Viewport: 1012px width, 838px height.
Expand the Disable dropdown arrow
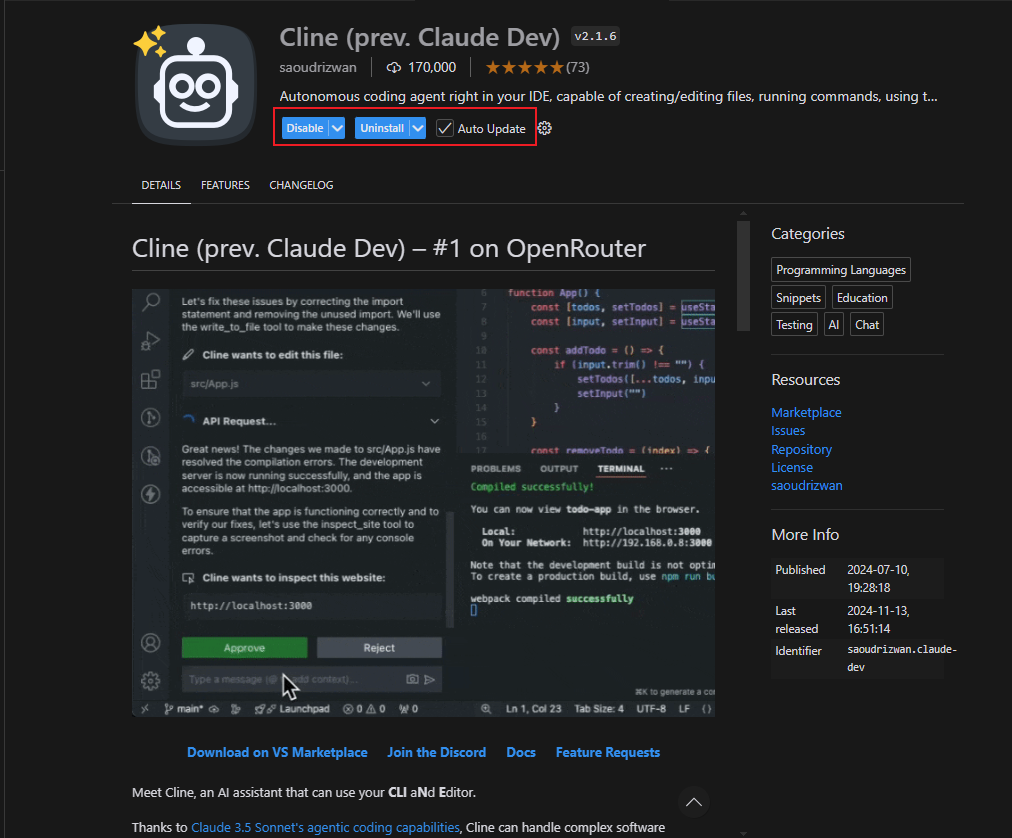click(x=337, y=128)
